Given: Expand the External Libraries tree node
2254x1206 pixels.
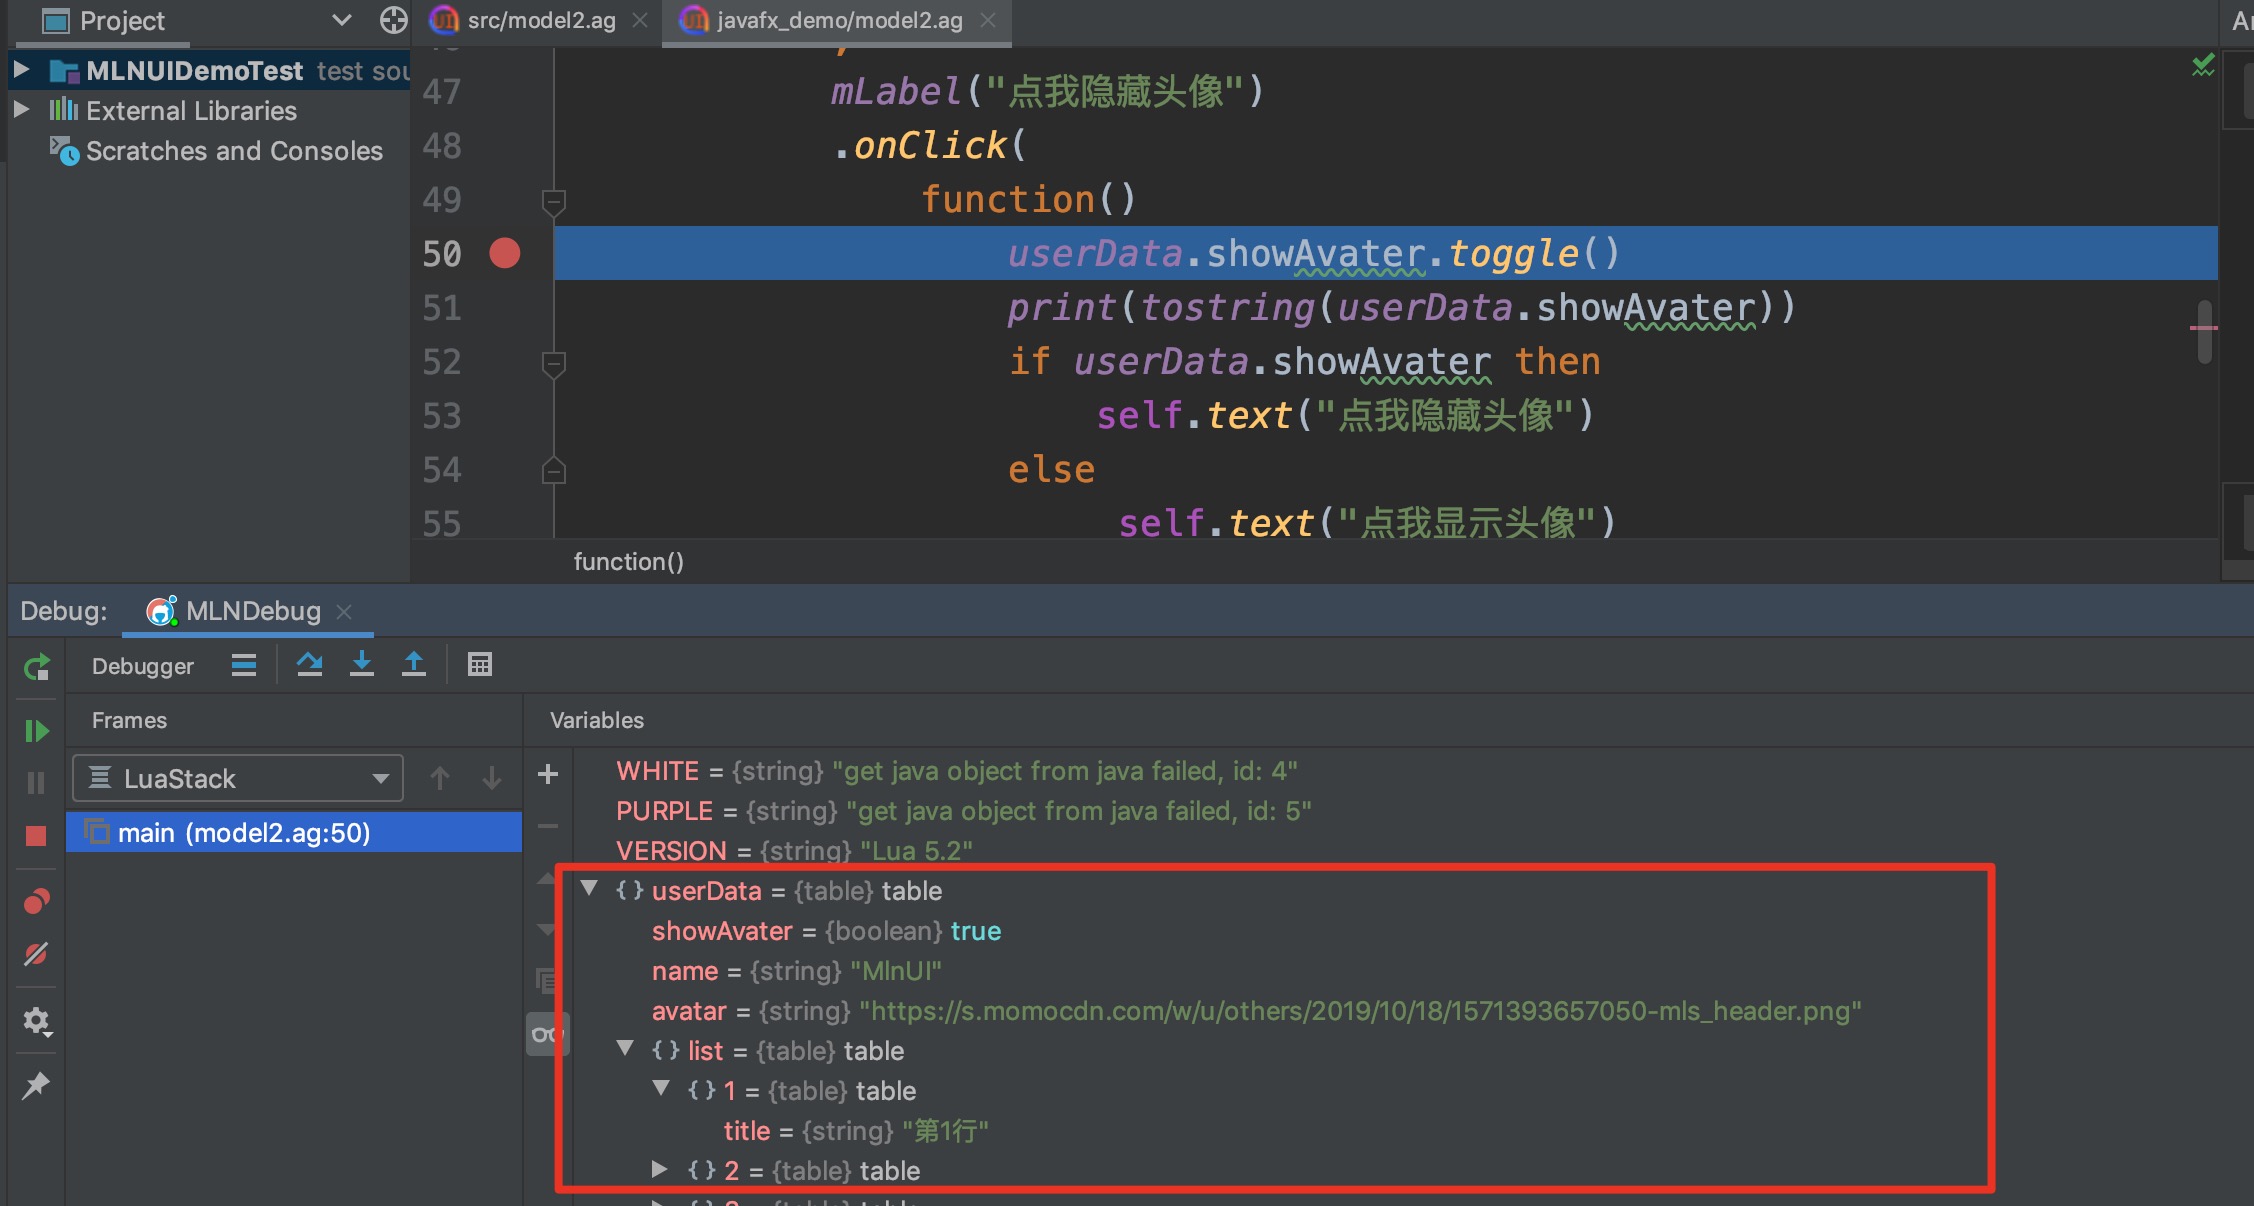Looking at the screenshot, I should point(21,110).
